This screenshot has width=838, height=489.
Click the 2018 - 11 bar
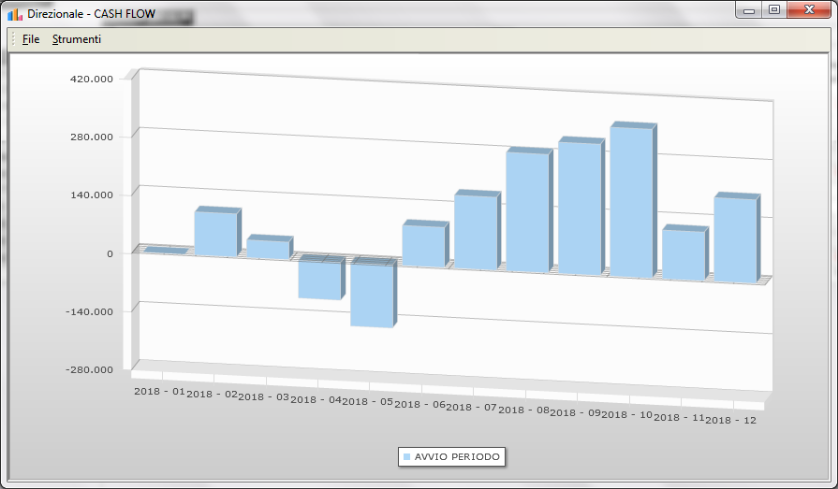(685, 253)
